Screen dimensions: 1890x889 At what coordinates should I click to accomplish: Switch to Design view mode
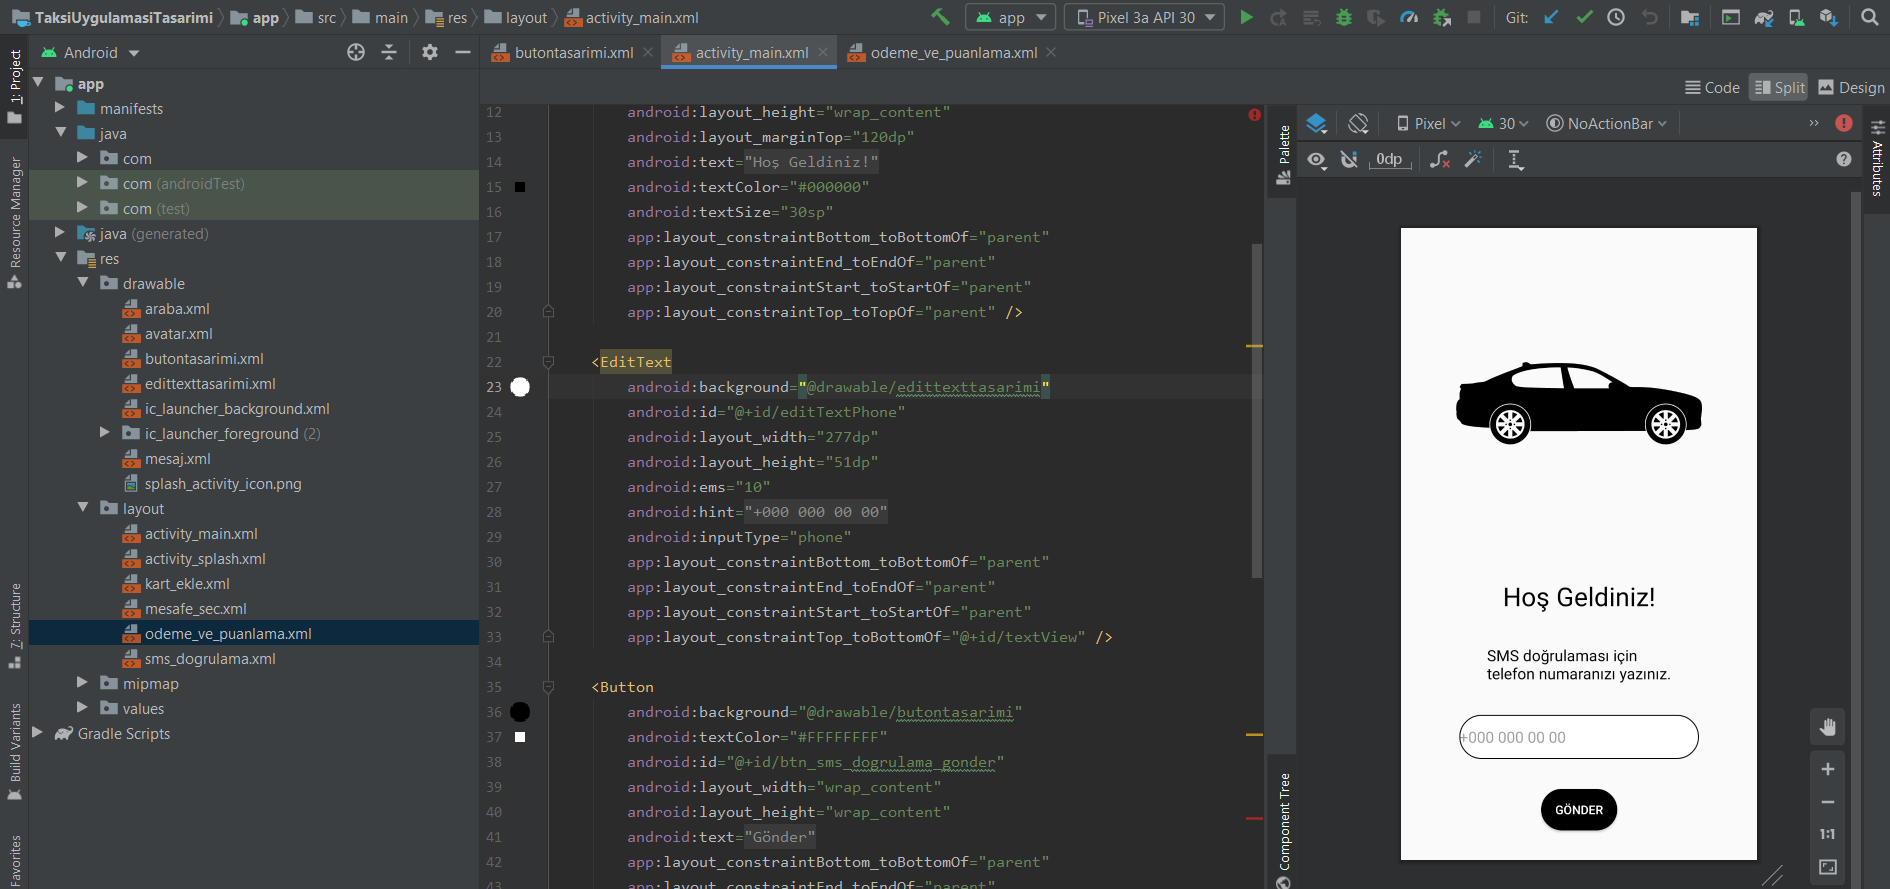point(1851,87)
